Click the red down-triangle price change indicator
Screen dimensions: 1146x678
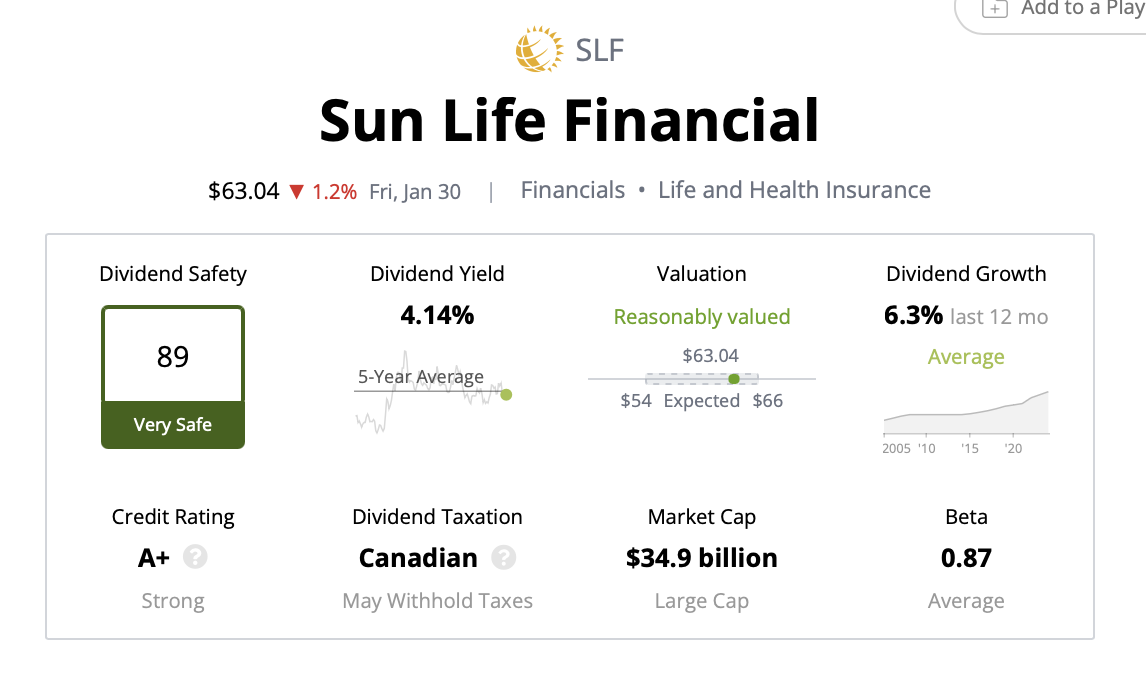pyautogui.click(x=296, y=191)
